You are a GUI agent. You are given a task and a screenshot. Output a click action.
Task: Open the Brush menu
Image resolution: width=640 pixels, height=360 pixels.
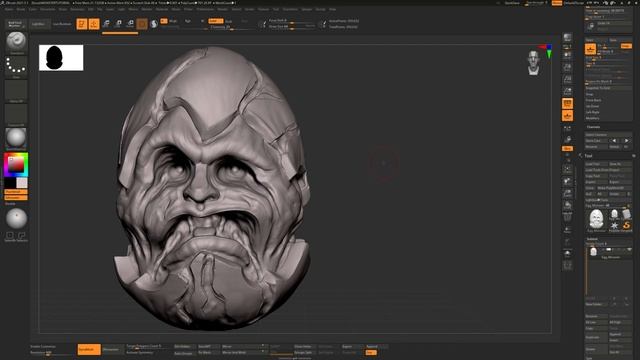click(x=20, y=9)
